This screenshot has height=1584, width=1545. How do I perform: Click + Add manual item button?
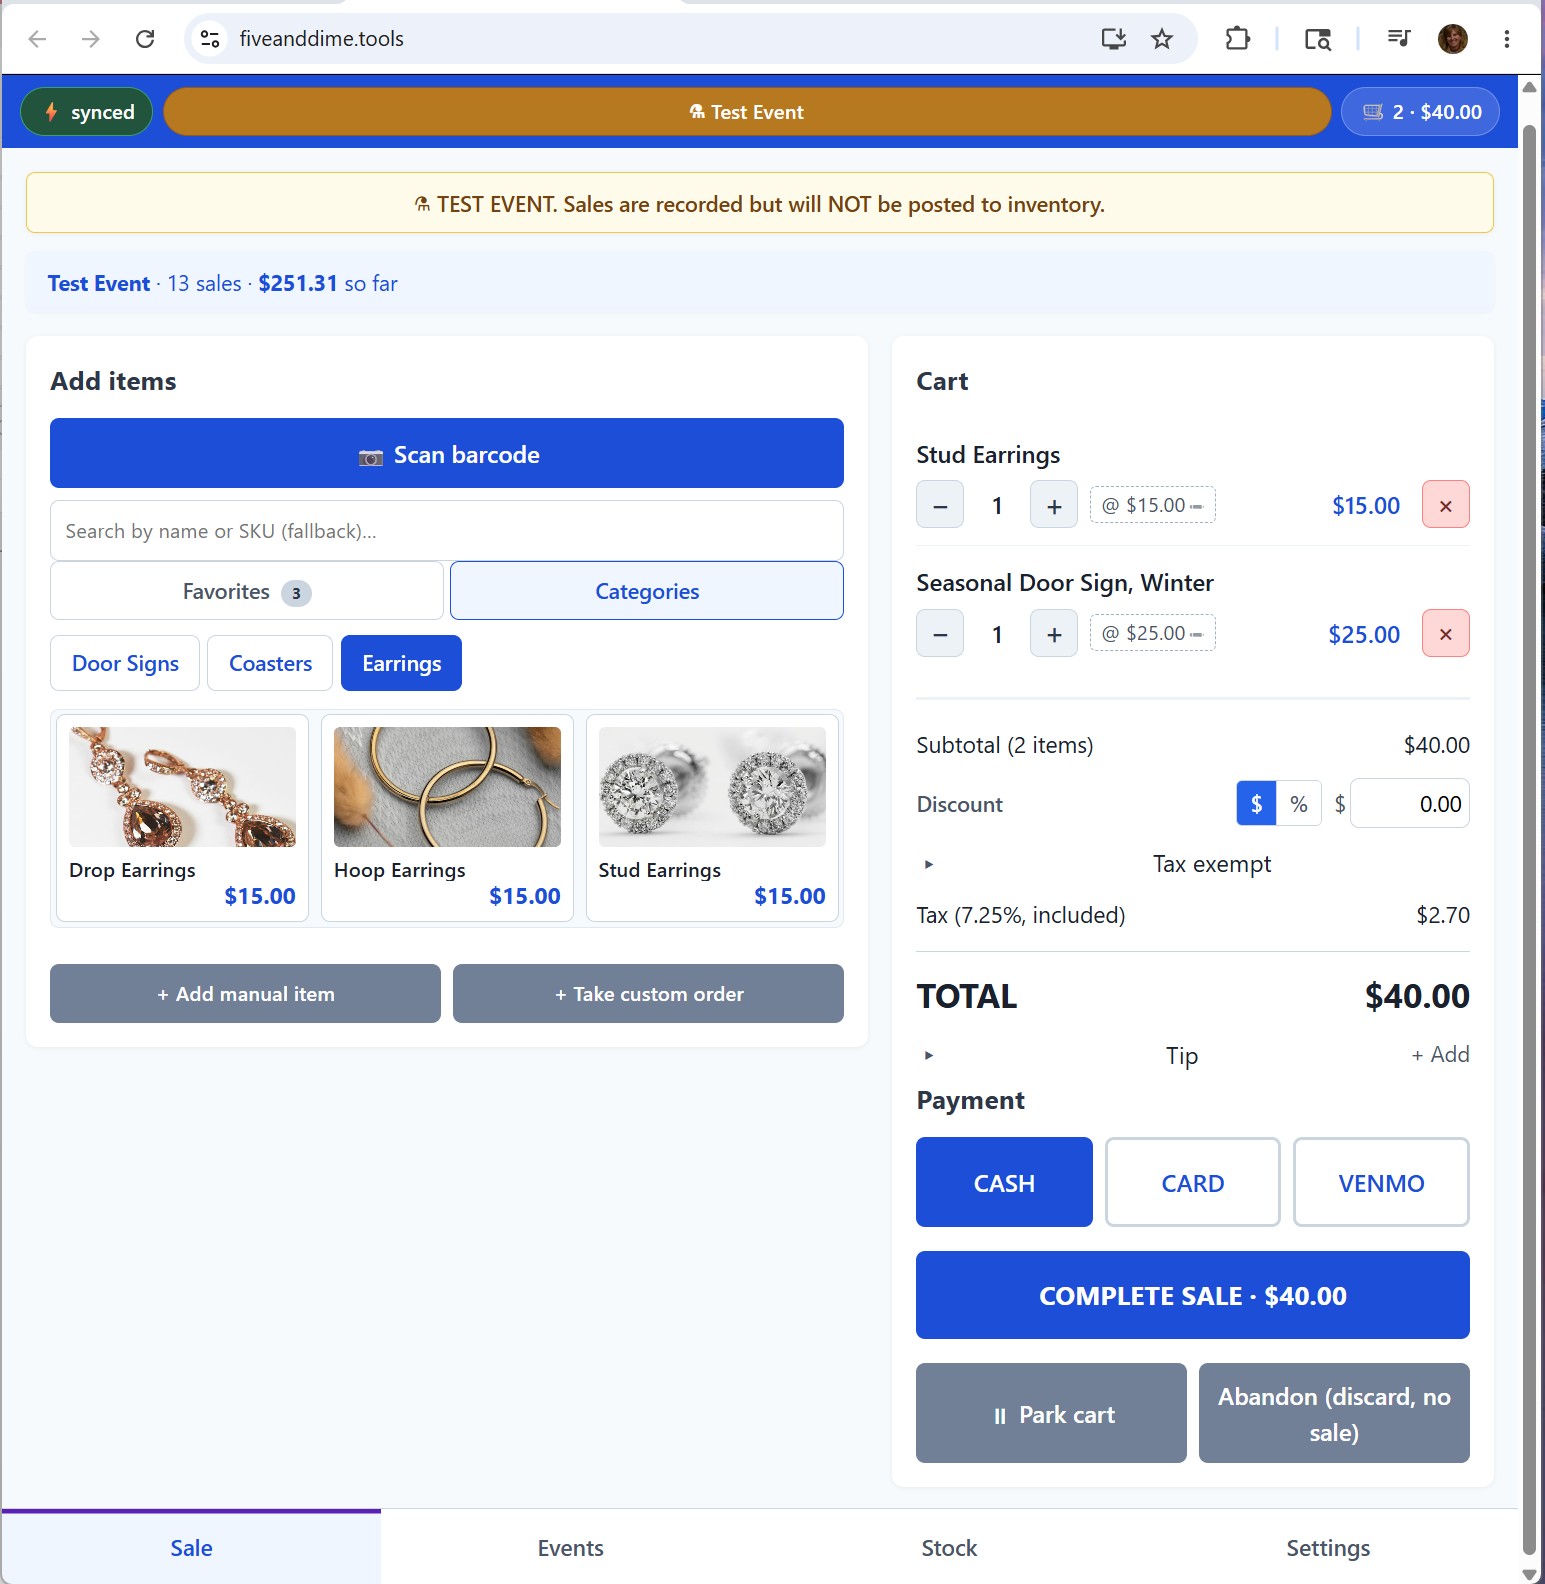(245, 994)
